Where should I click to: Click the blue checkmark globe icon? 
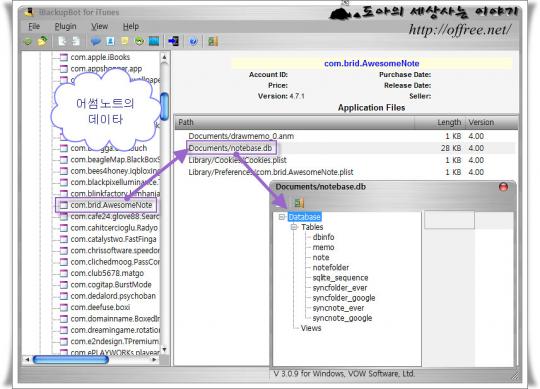193,42
